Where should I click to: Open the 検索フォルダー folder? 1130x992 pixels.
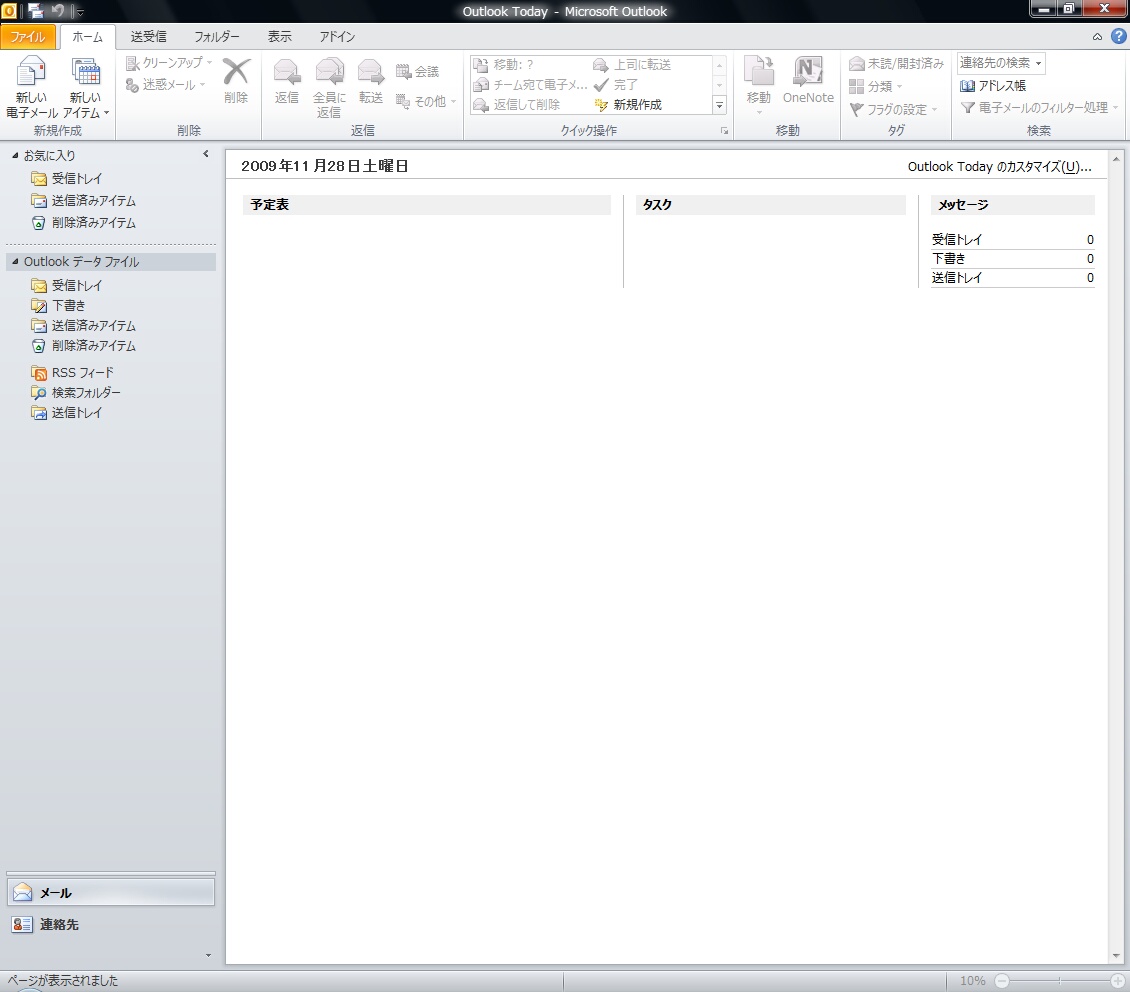75,393
